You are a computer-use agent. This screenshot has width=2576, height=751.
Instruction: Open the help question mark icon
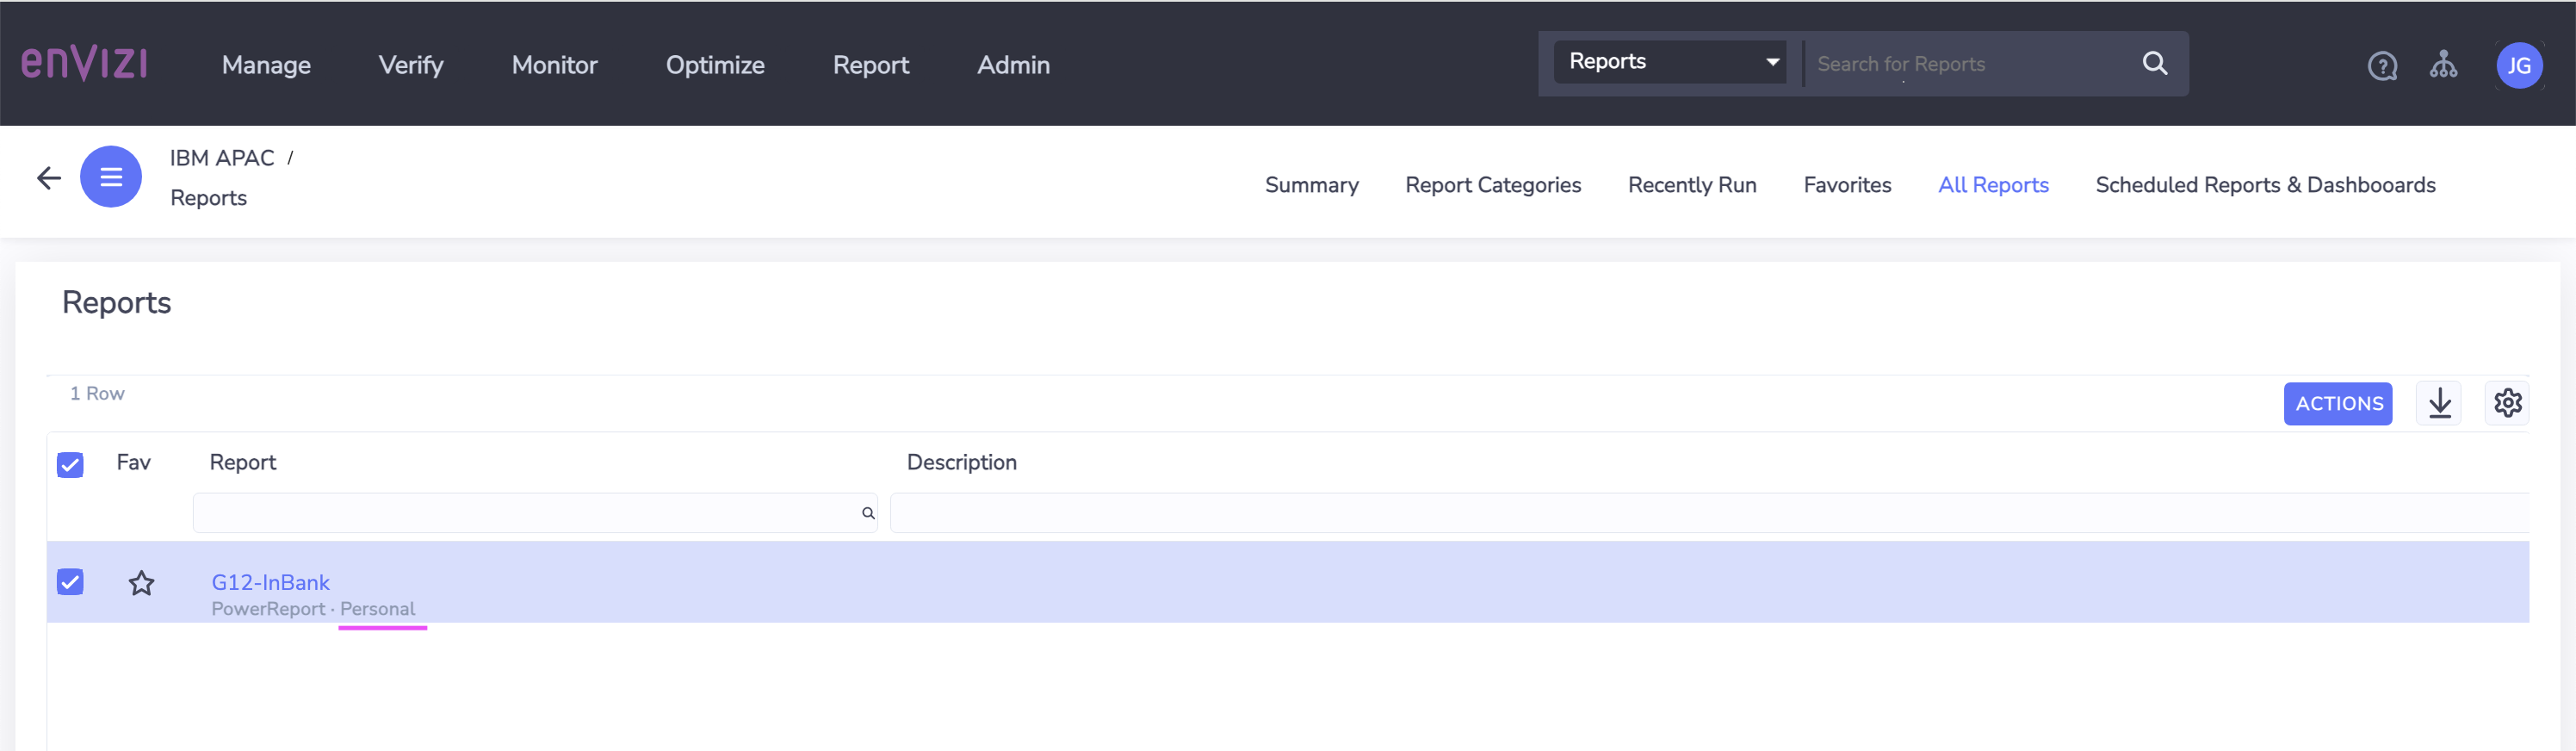(2382, 66)
